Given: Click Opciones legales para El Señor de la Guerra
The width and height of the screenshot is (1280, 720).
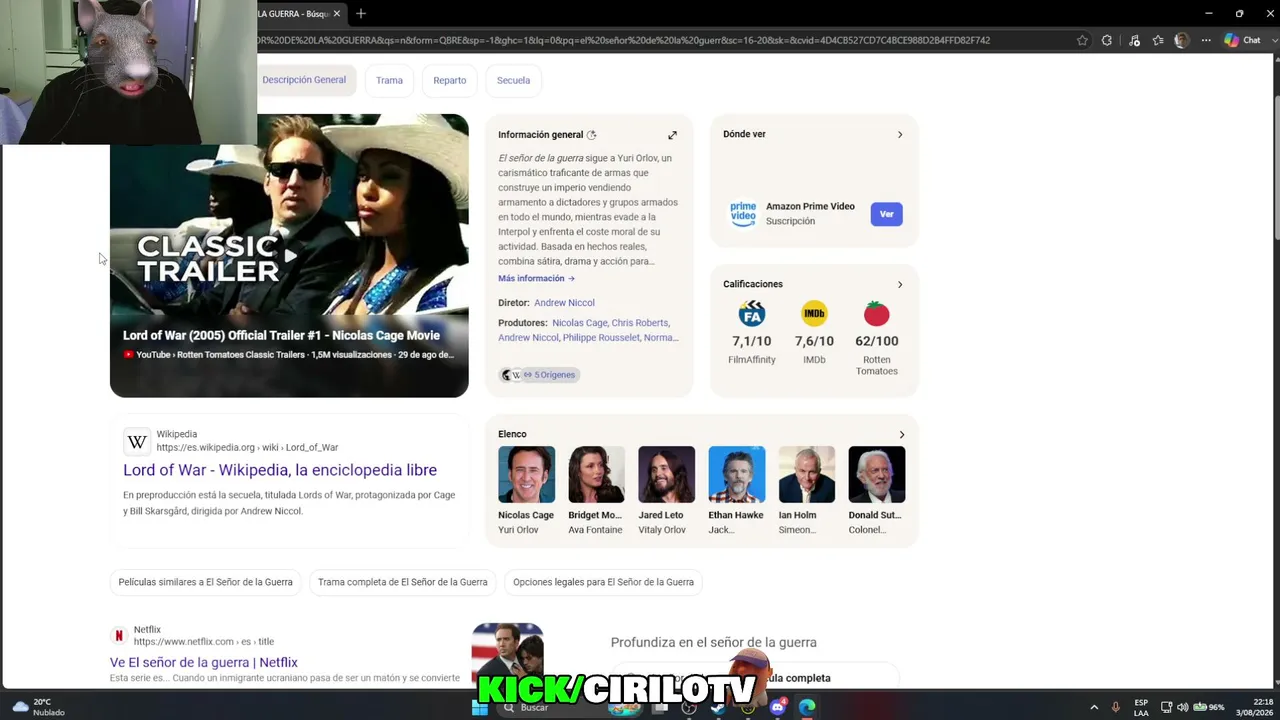Looking at the screenshot, I should (603, 582).
